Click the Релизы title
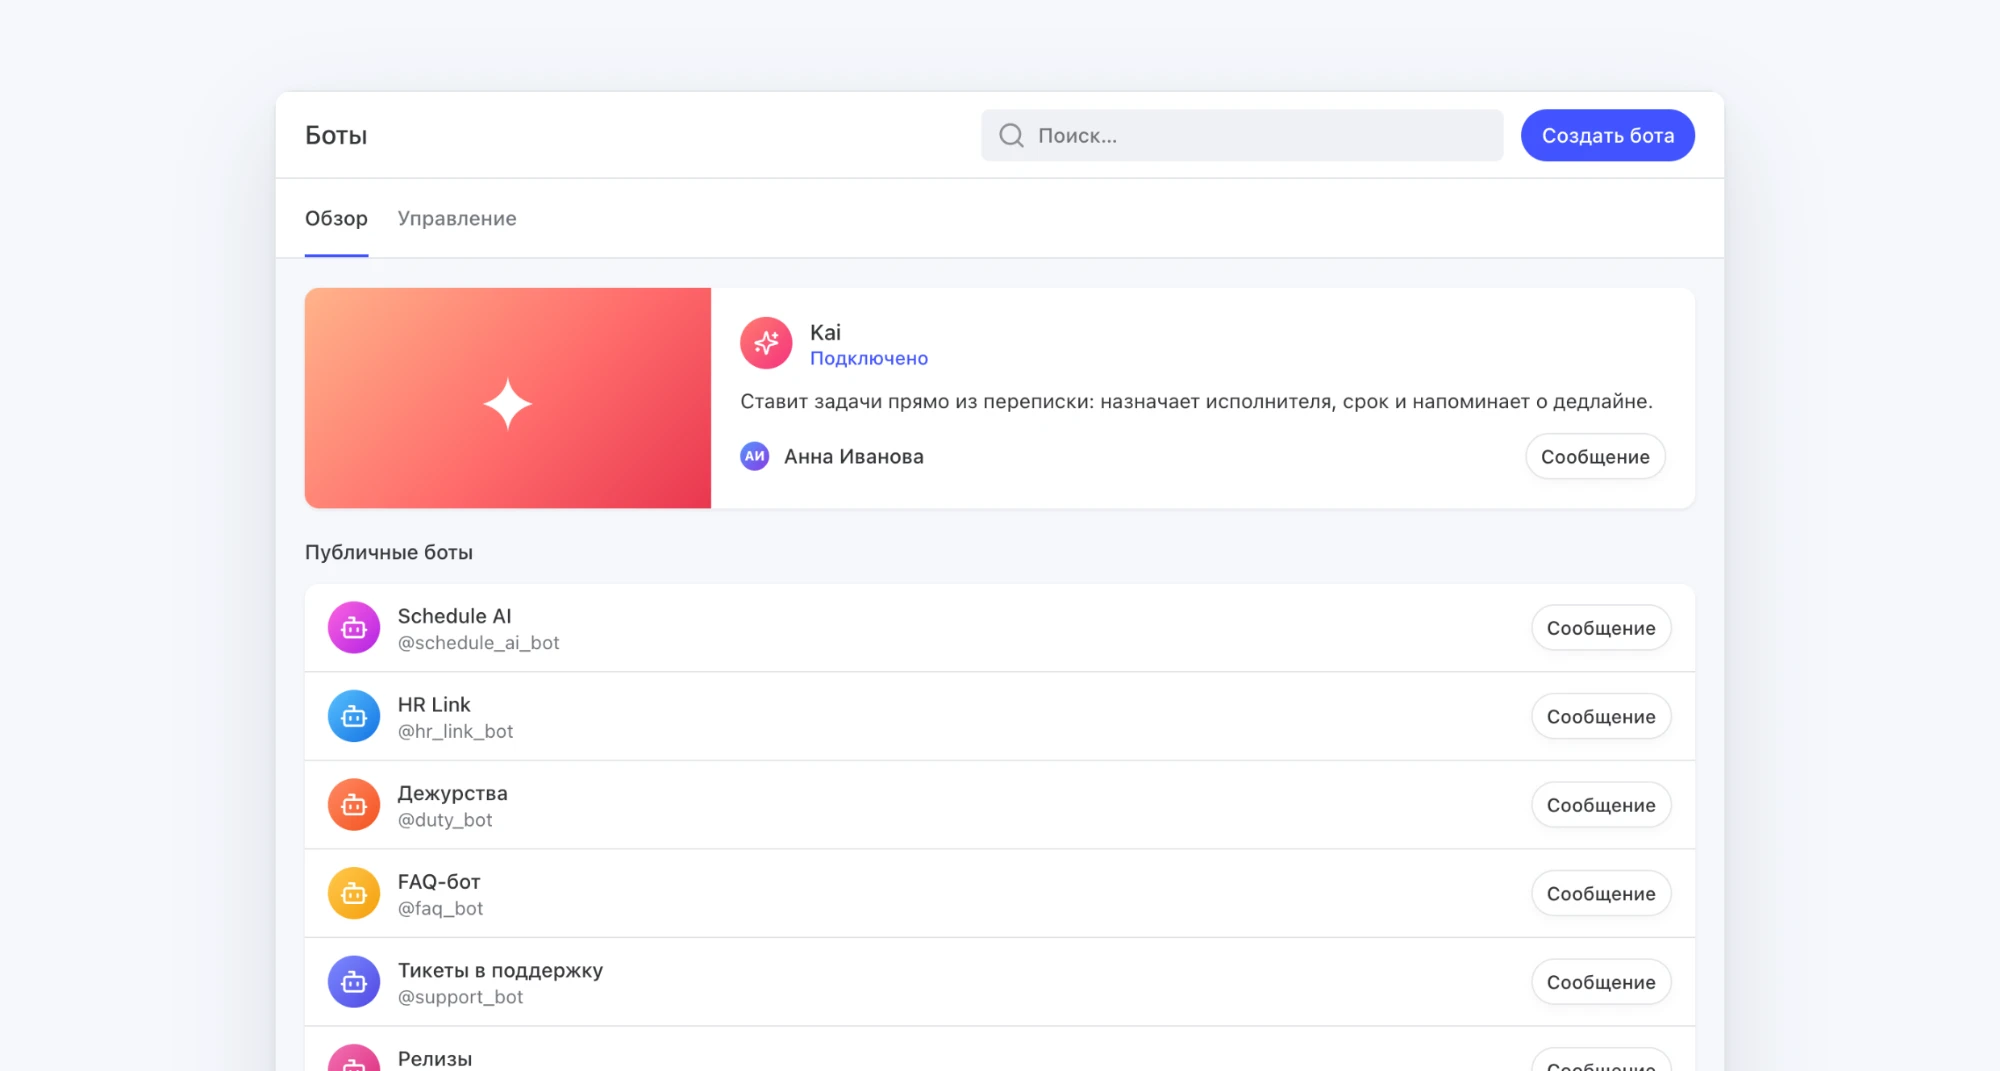2000x1071 pixels. 434,1058
